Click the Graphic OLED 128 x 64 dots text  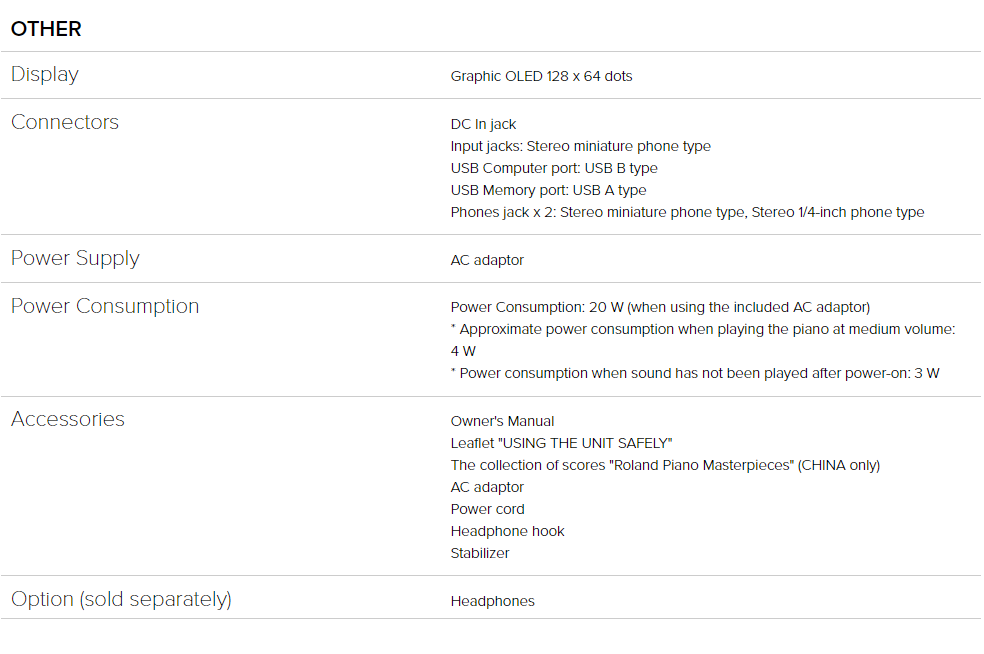[541, 76]
